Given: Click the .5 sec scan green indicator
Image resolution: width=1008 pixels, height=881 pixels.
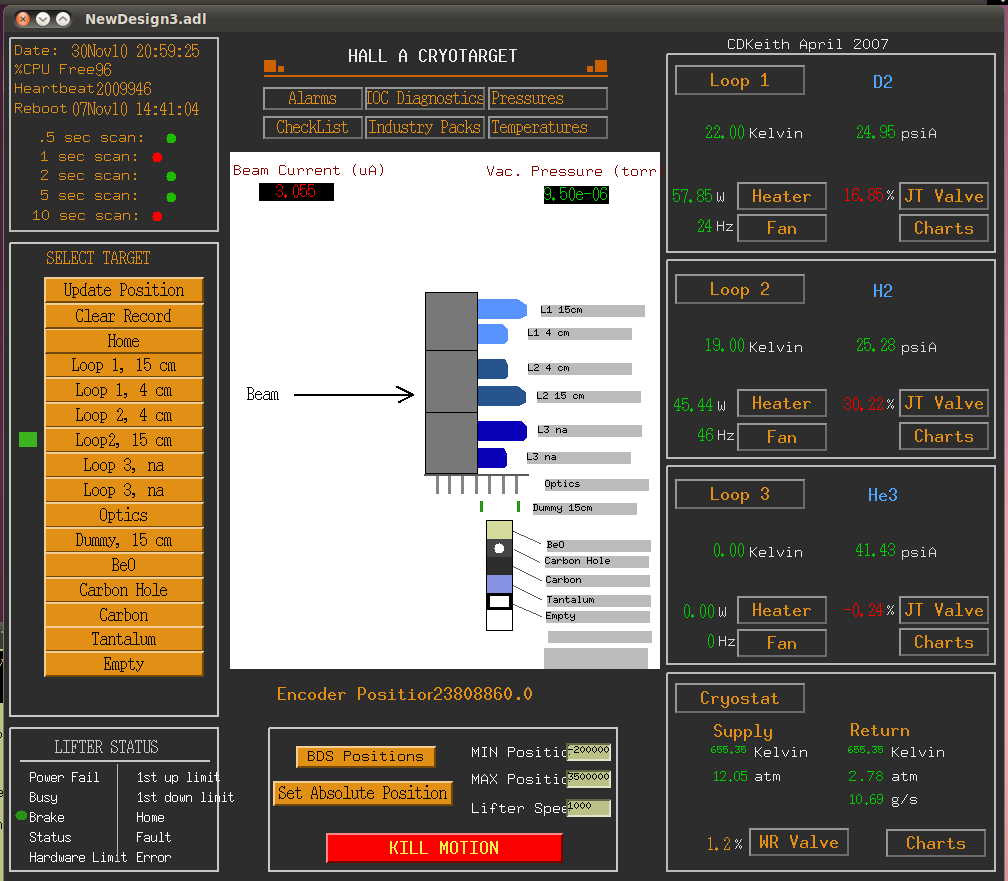Looking at the screenshot, I should (x=171, y=138).
